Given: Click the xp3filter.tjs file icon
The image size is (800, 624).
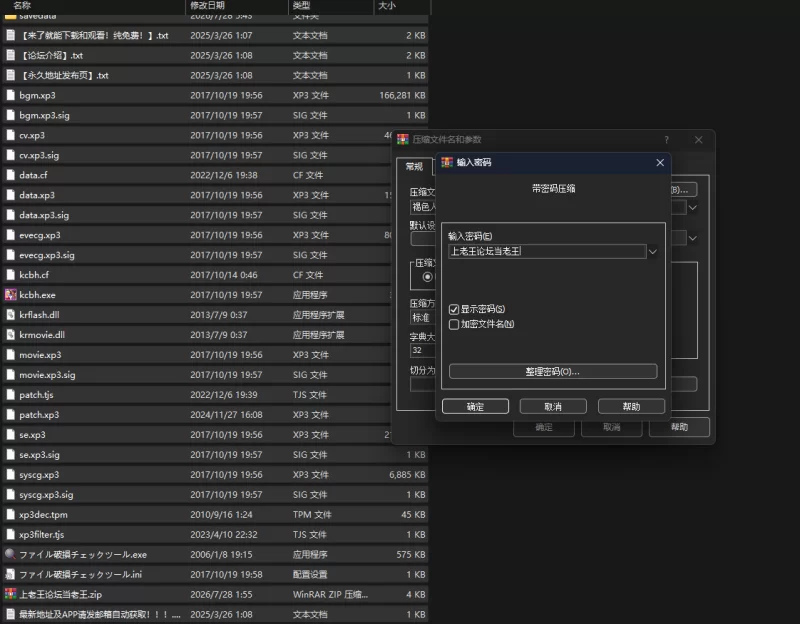Looking at the screenshot, I should (10, 534).
